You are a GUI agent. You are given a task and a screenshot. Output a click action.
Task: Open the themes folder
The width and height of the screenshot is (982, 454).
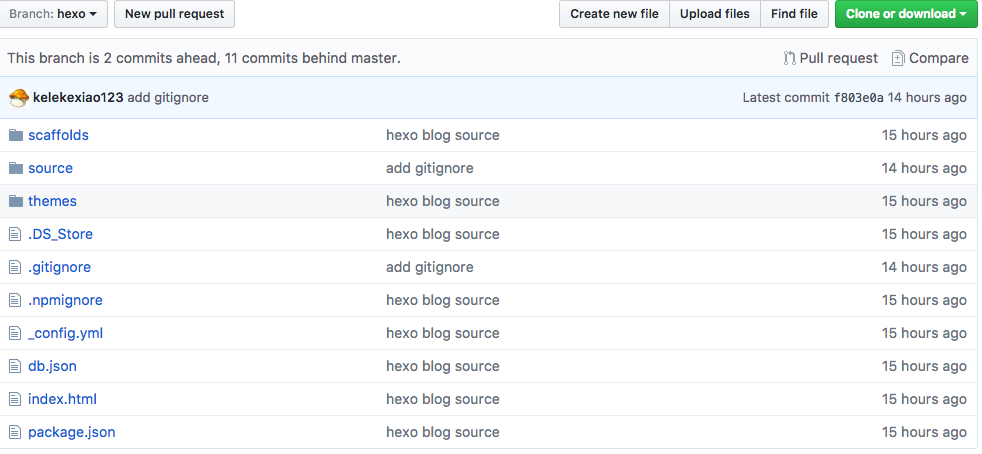52,202
